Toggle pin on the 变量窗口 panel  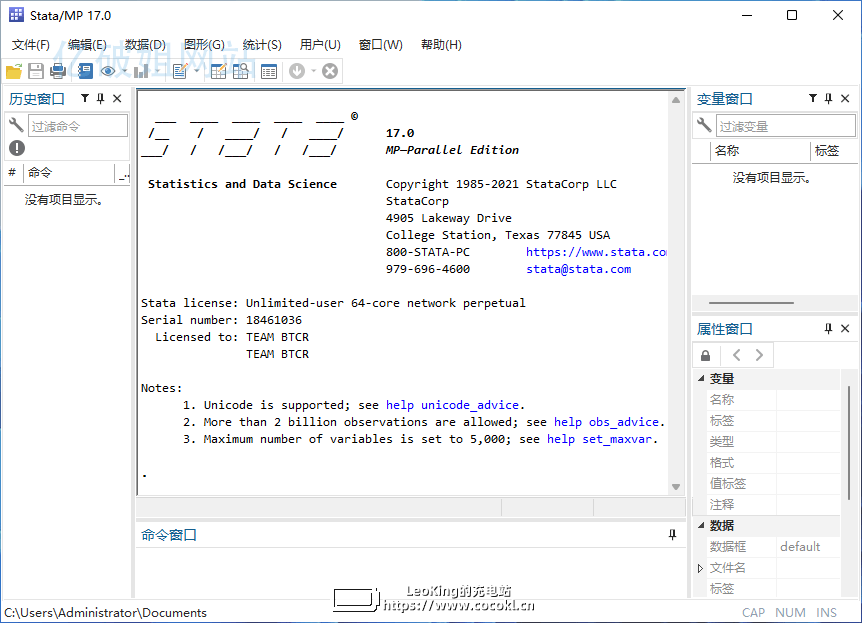(x=828, y=98)
